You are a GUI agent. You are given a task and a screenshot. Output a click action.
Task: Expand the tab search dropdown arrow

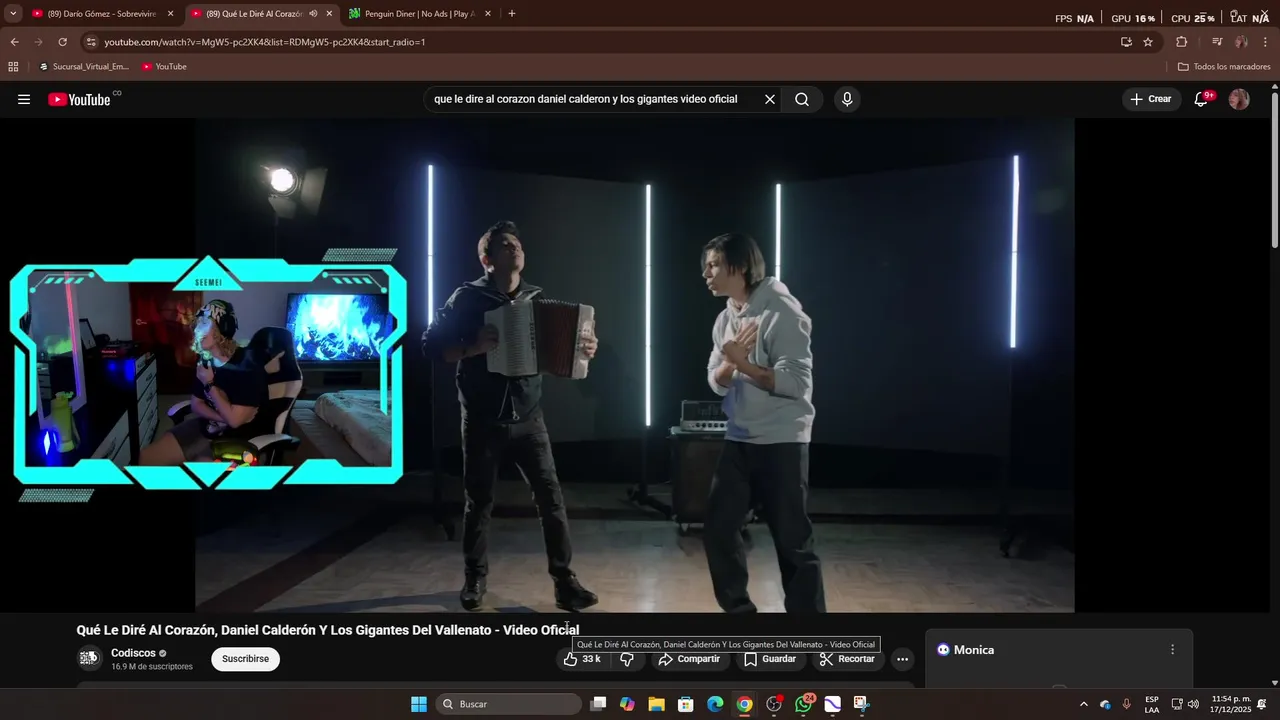[x=13, y=14]
